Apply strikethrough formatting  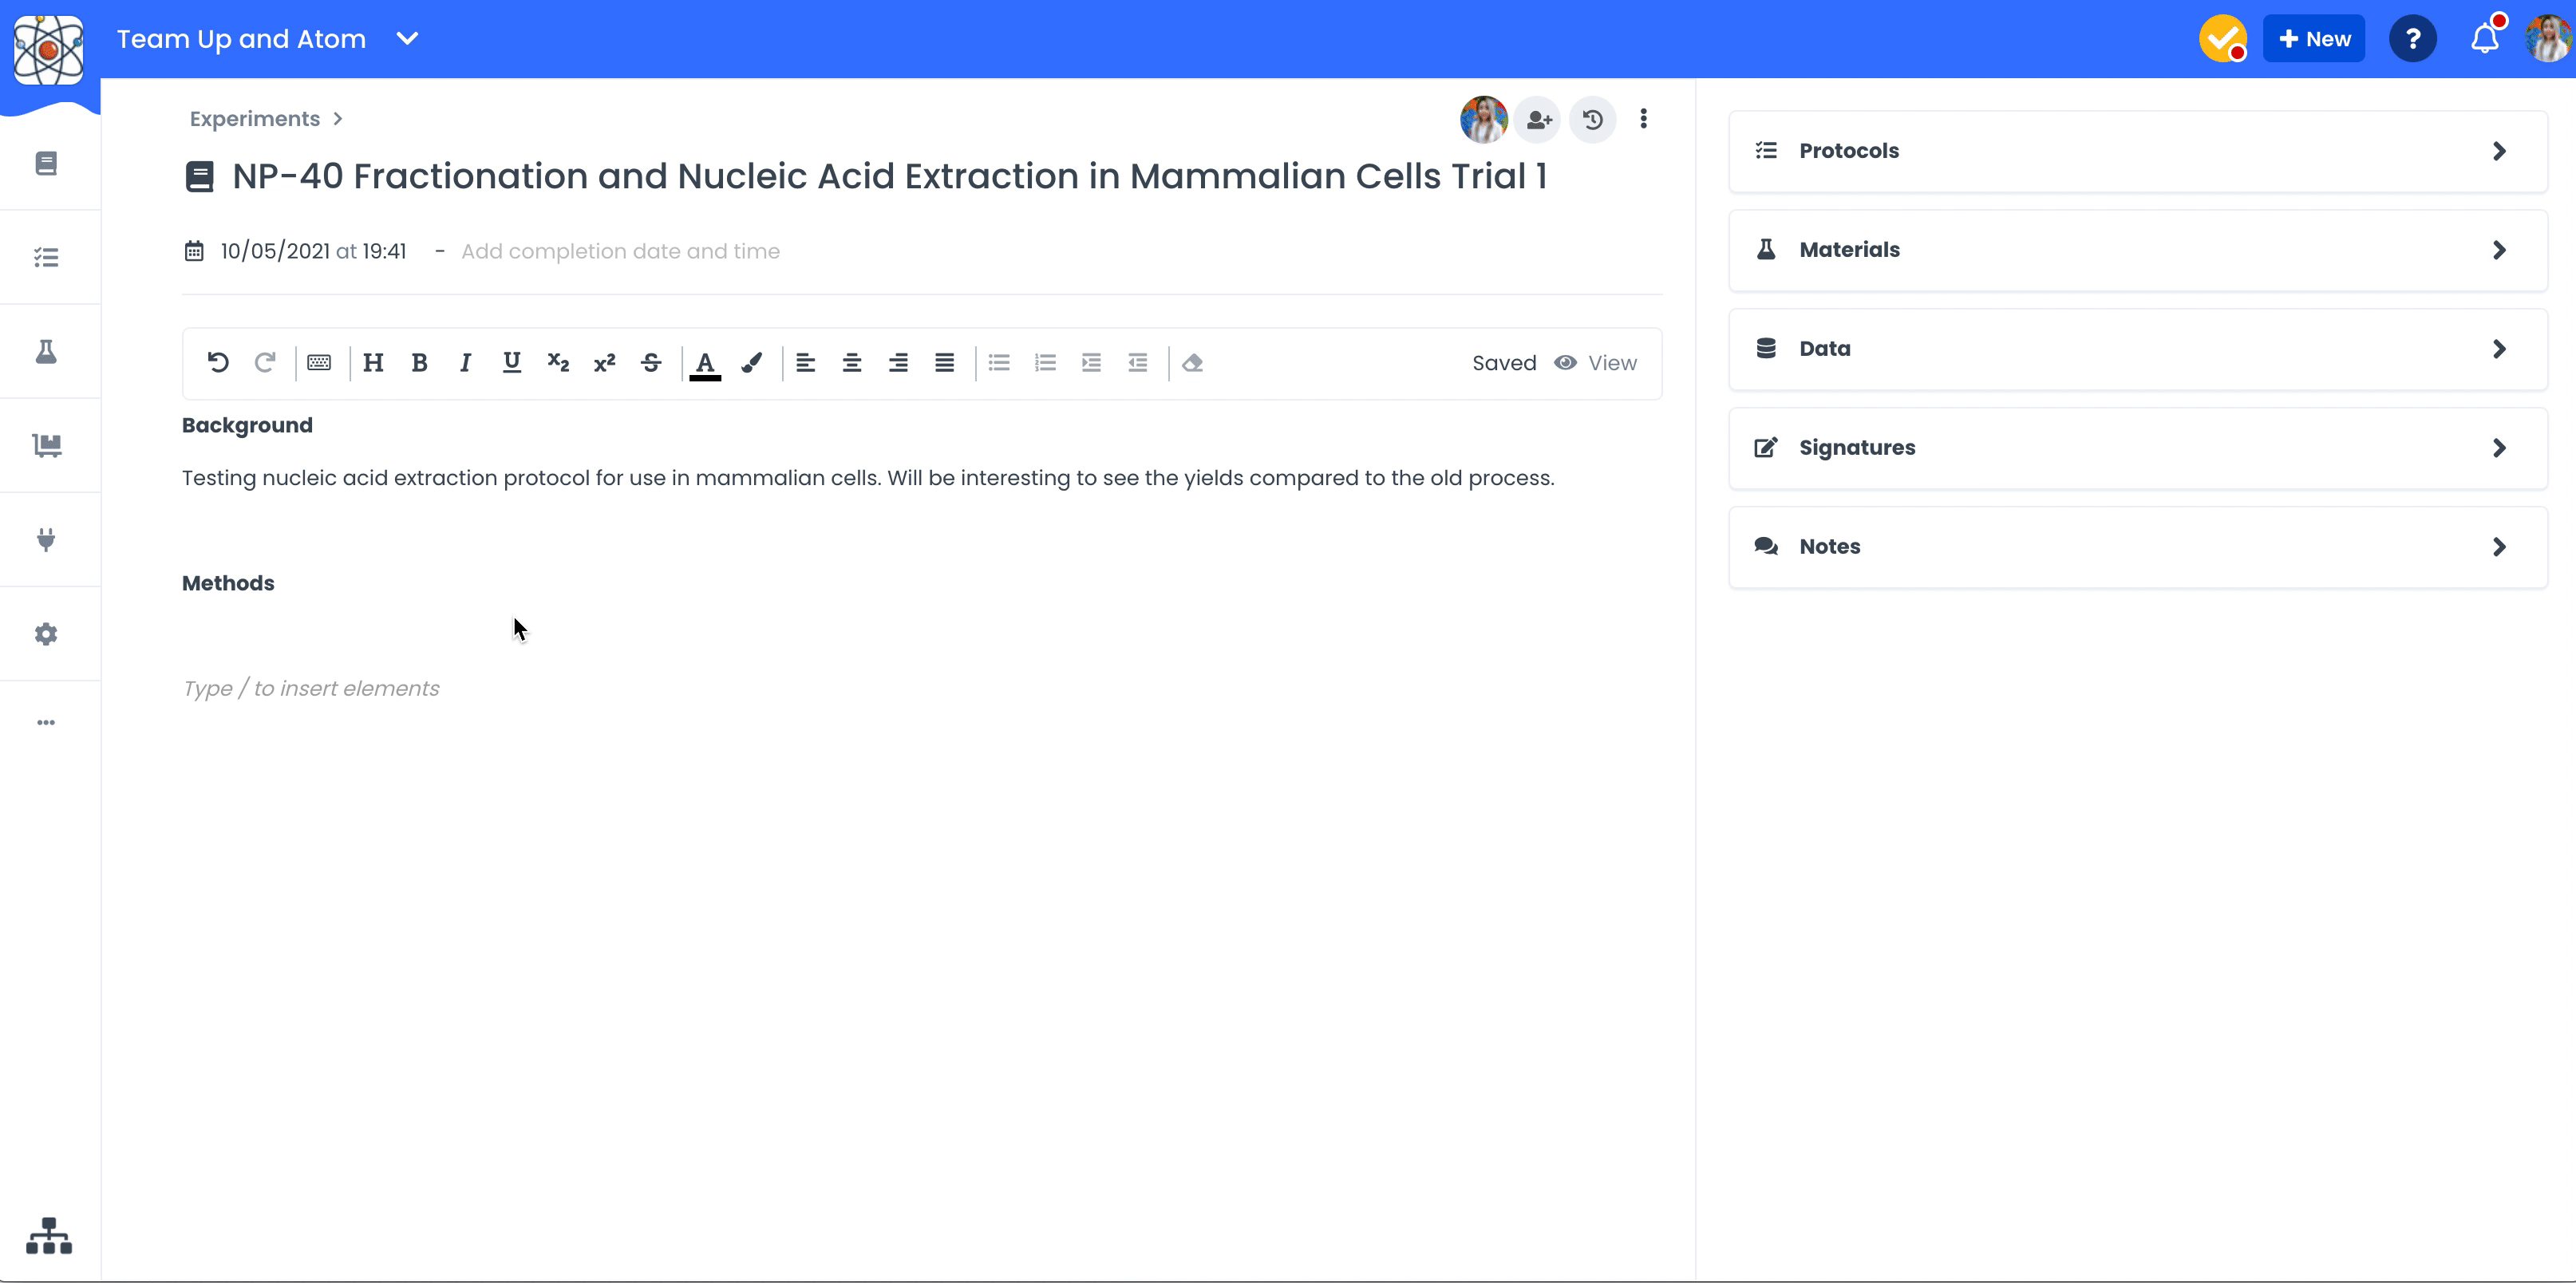point(651,362)
